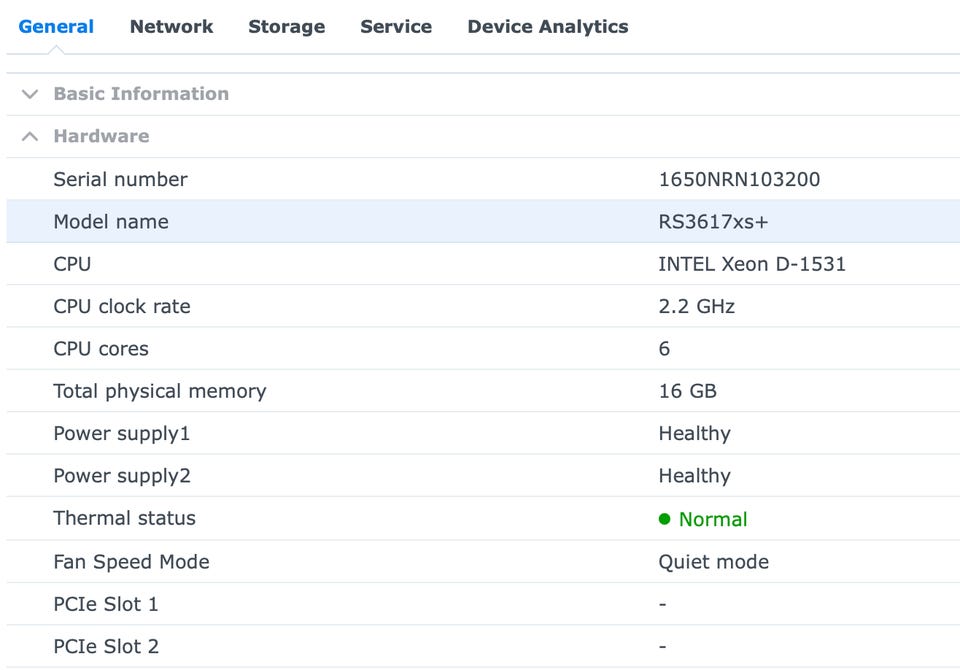Image resolution: width=960 pixels, height=670 pixels.
Task: Select the Service tab
Action: 396,27
